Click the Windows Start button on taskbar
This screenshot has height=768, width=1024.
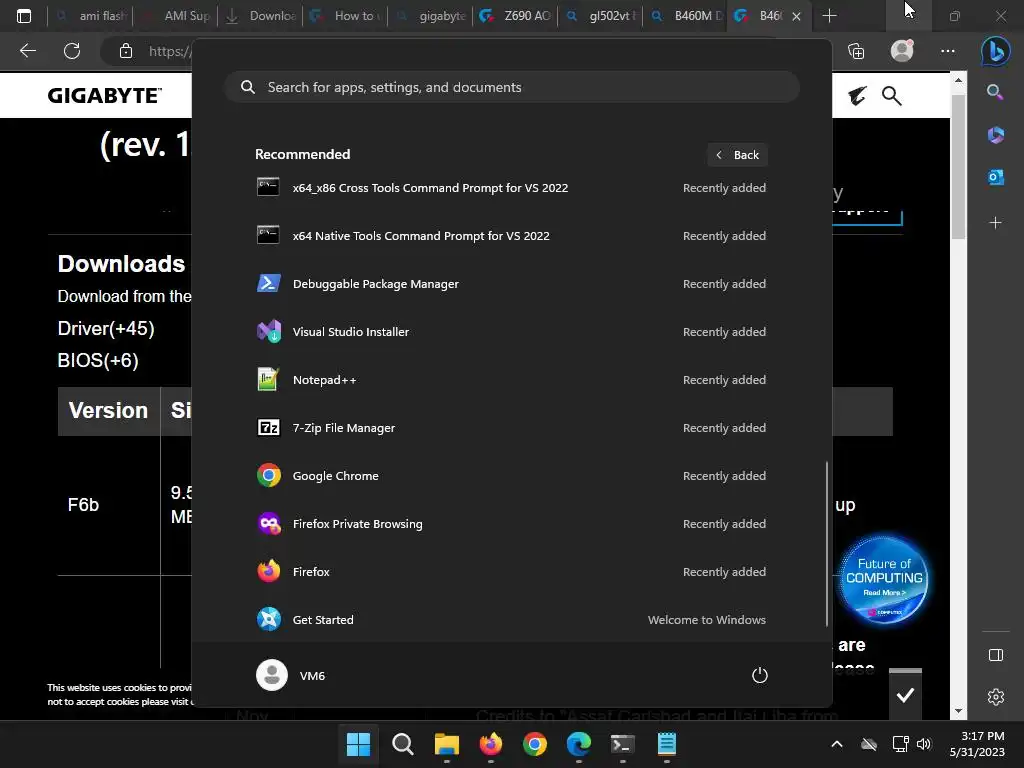(x=358, y=744)
